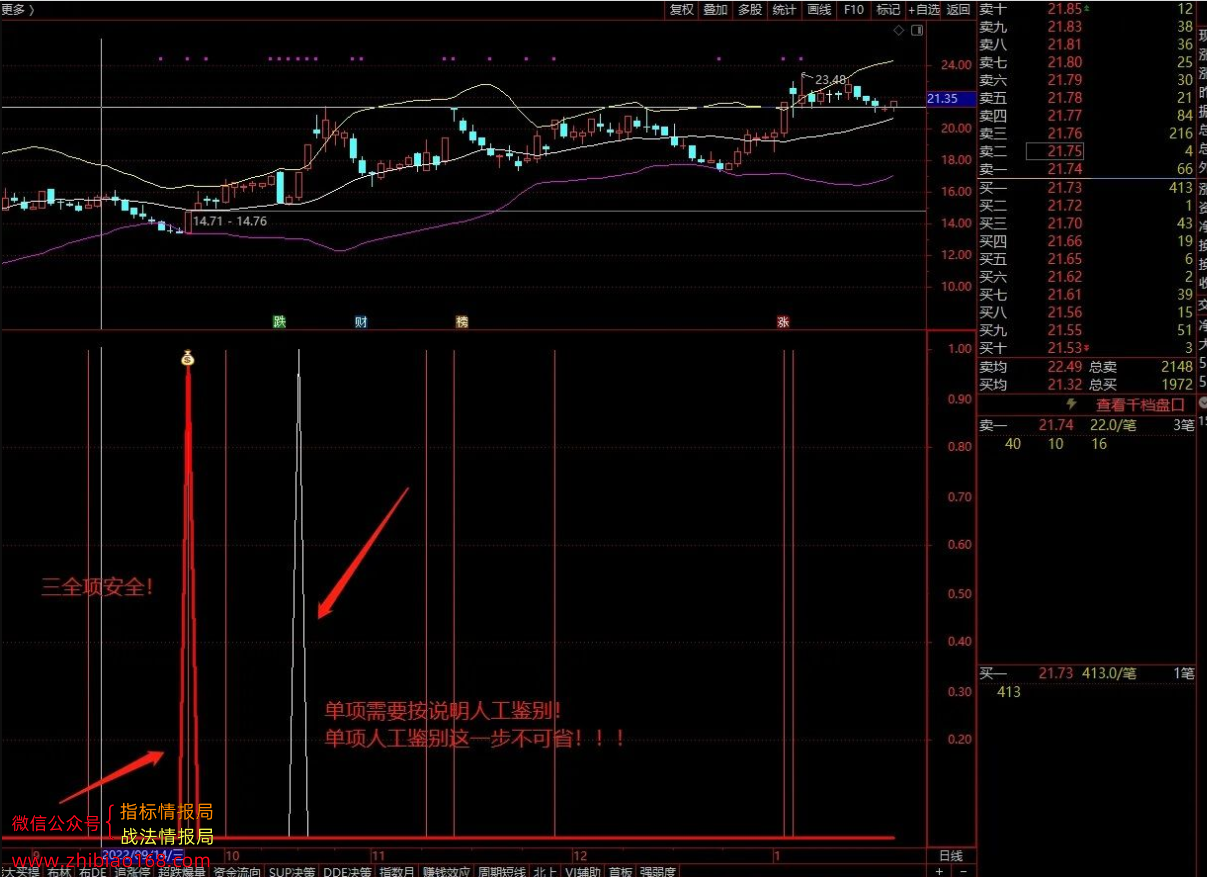Switch to the 北上 indicator tab
This screenshot has width=1207, height=877.
tap(545, 871)
